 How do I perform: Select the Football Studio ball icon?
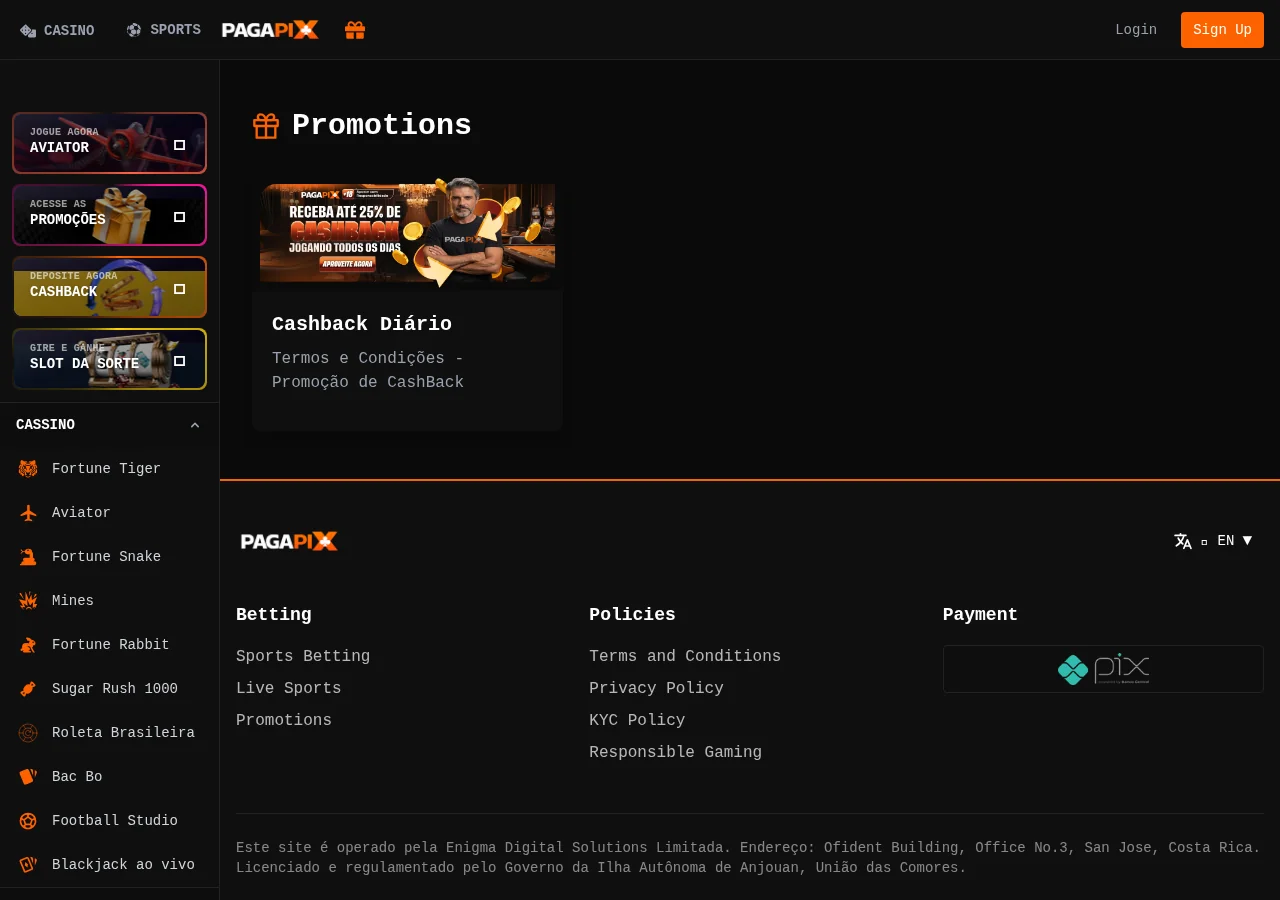point(28,821)
